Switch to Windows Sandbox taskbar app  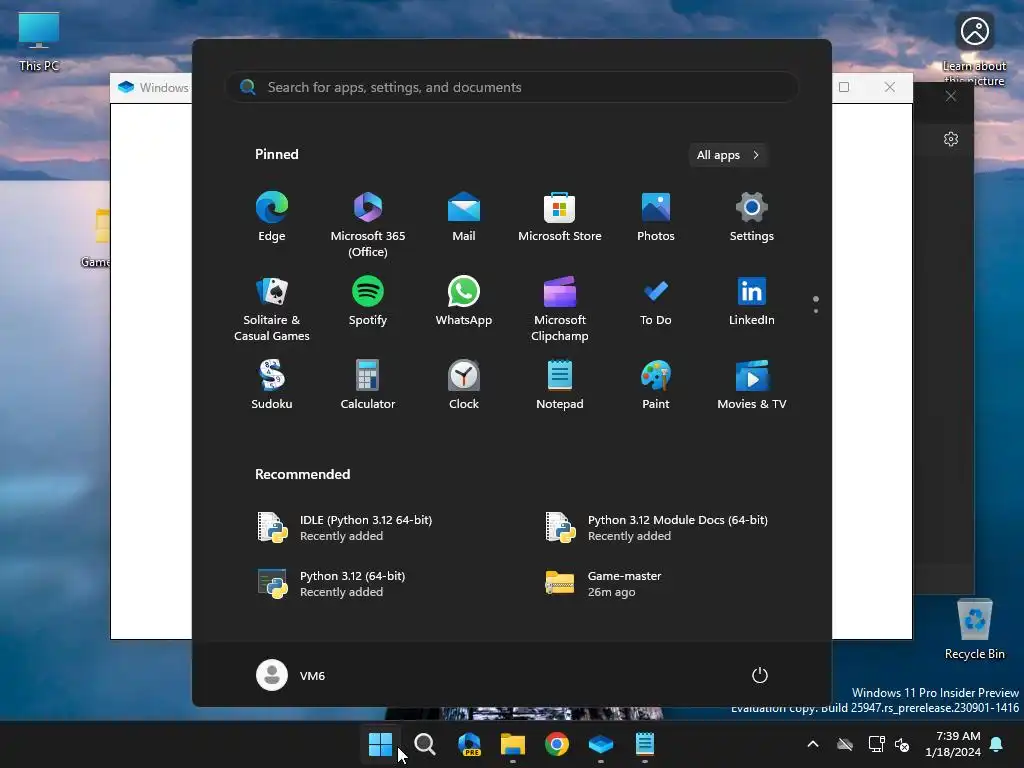(x=601, y=744)
